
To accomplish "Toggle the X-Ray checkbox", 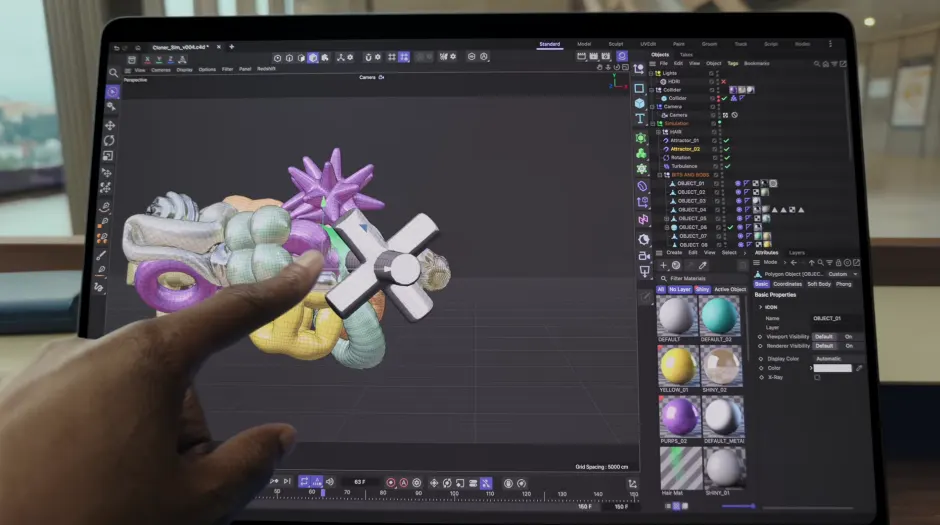I will (817, 378).
